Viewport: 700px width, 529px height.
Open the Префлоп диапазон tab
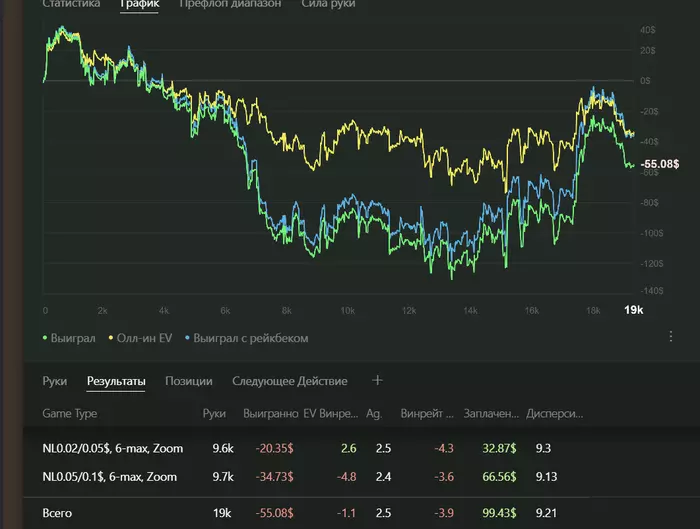tap(230, 4)
